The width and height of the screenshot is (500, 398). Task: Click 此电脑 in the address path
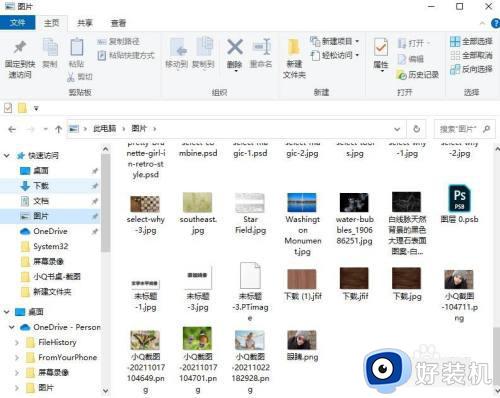click(105, 129)
